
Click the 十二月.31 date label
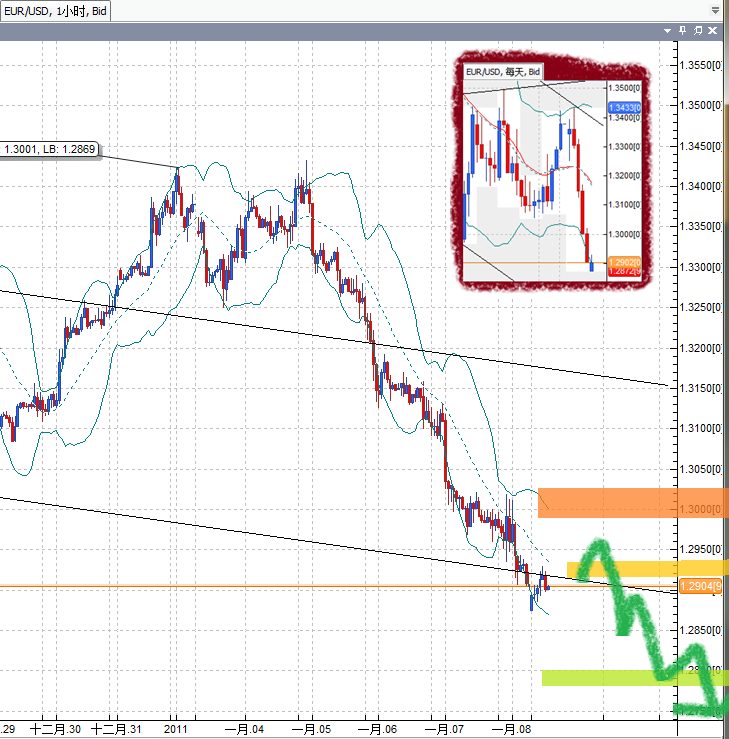click(x=116, y=729)
